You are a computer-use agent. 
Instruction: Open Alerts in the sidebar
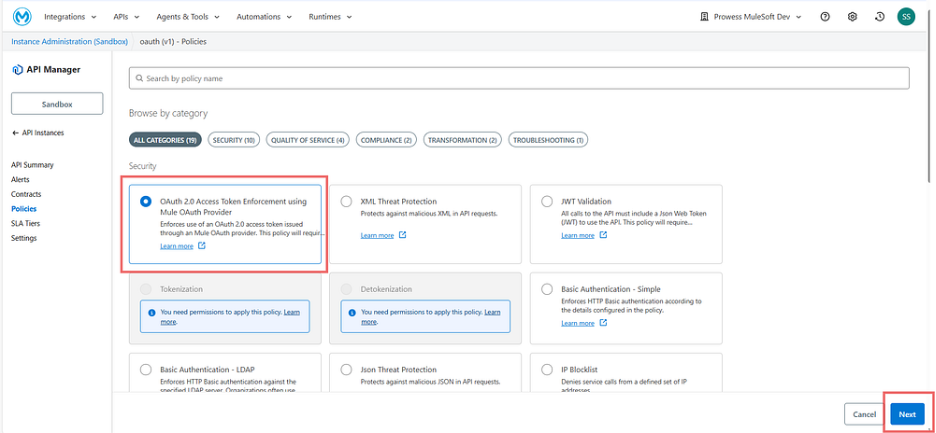click(x=20, y=179)
